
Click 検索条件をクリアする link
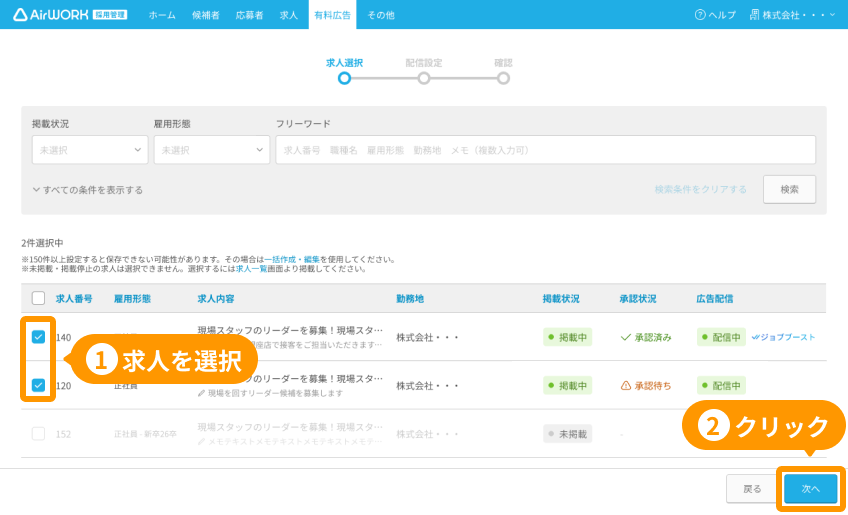pos(700,189)
